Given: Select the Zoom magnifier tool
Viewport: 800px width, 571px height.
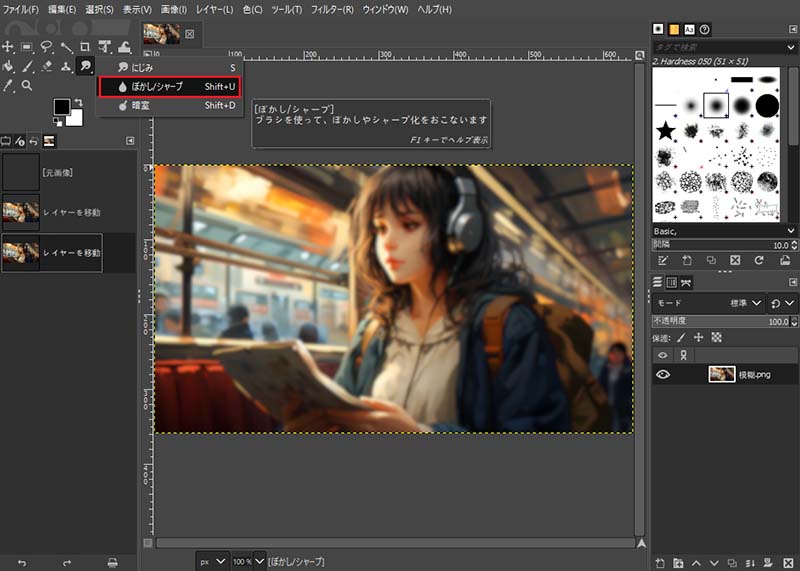Looking at the screenshot, I should coord(27,85).
